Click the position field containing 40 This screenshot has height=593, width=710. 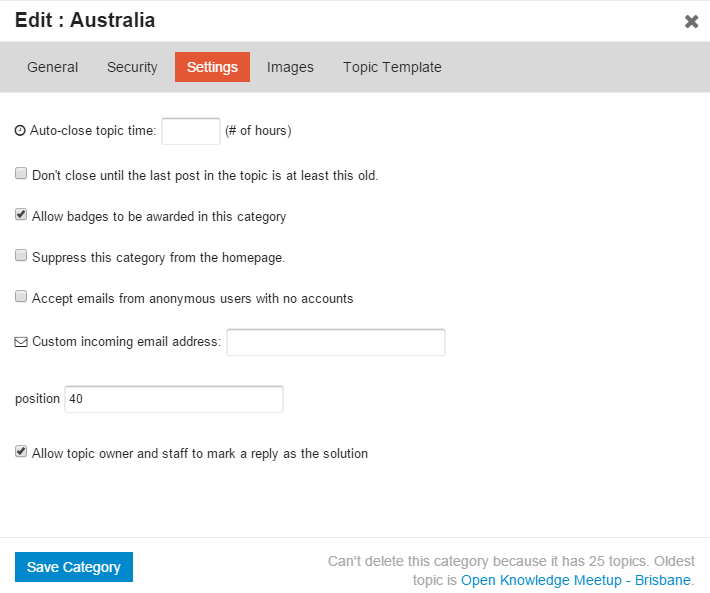[x=174, y=399]
